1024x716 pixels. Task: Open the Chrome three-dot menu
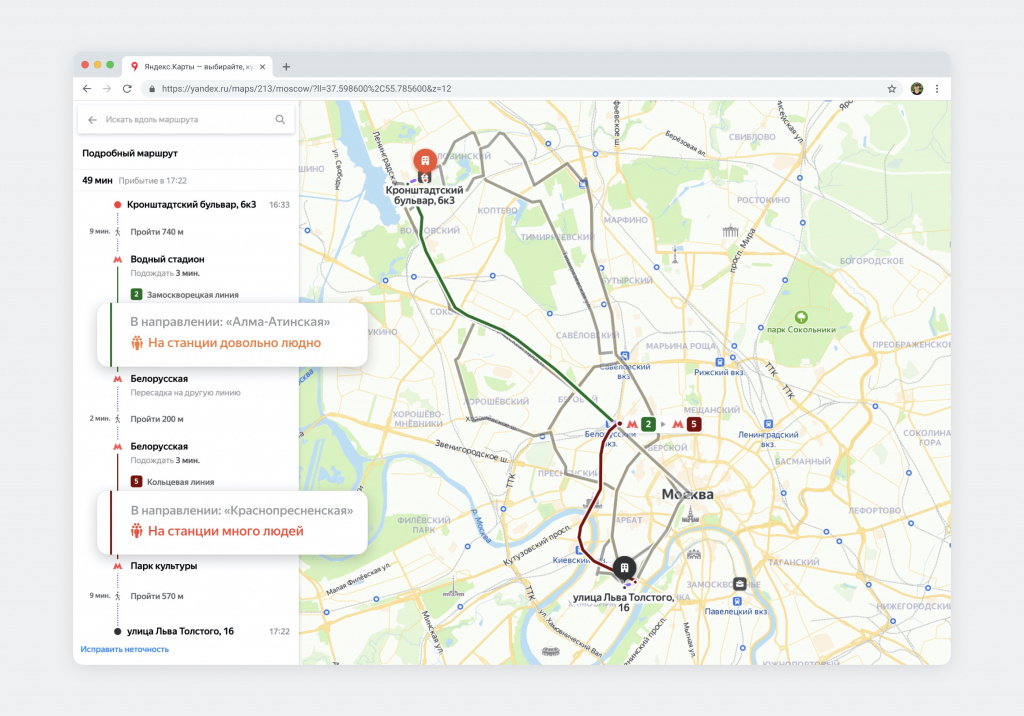click(937, 88)
